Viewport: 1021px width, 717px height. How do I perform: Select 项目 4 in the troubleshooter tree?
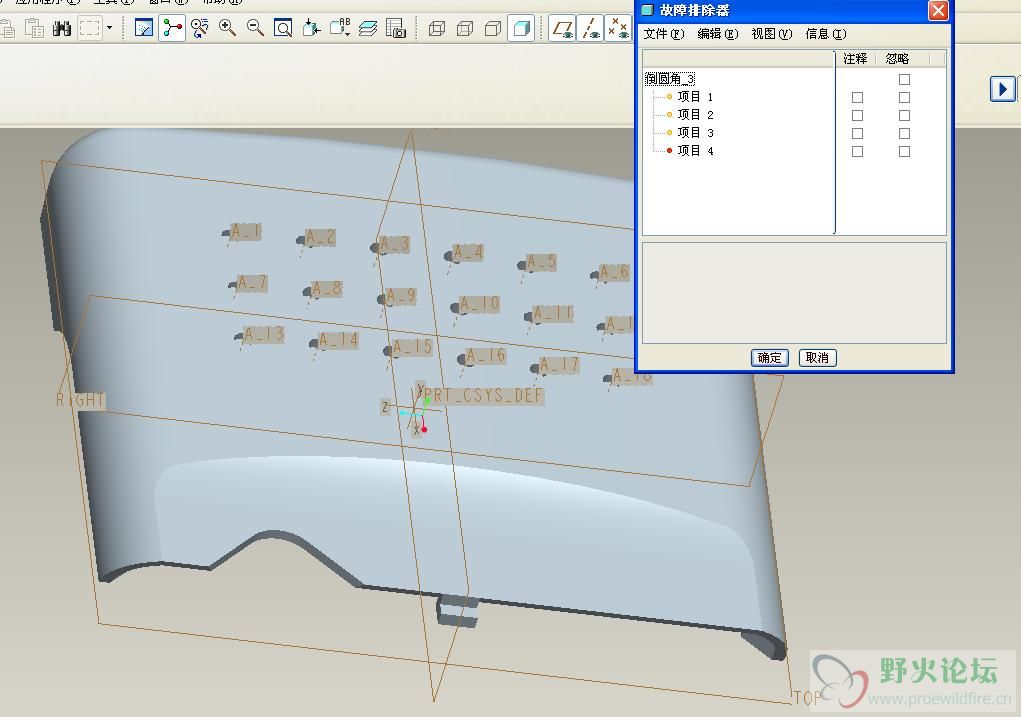coord(695,151)
